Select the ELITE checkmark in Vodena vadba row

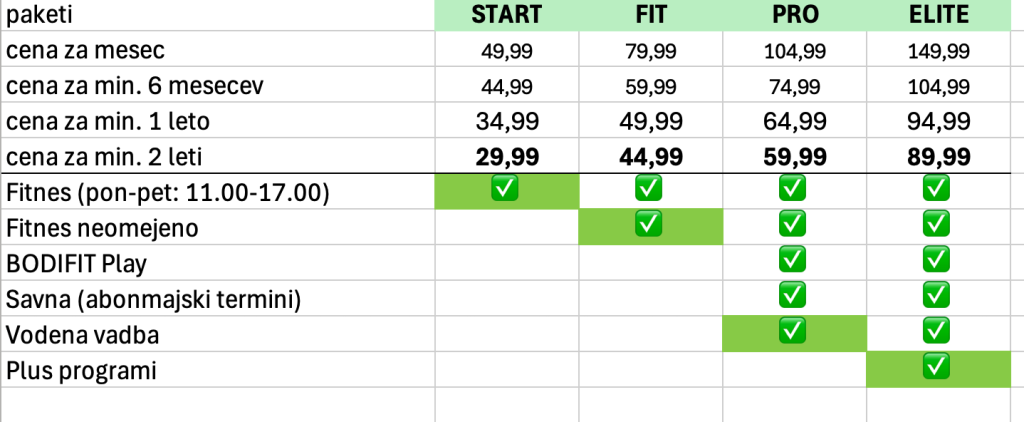pos(937,332)
